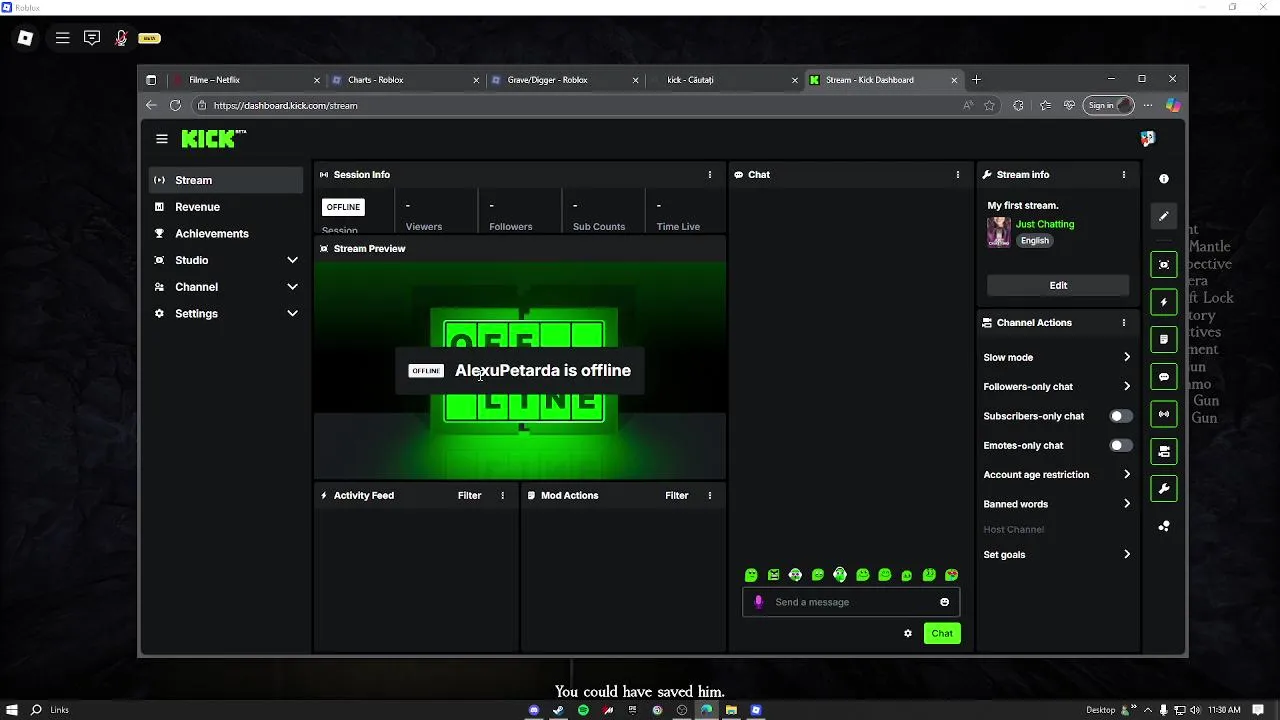The height and width of the screenshot is (720, 1280).
Task: Open profile avatar at top right of Kick
Action: (x=1148, y=138)
